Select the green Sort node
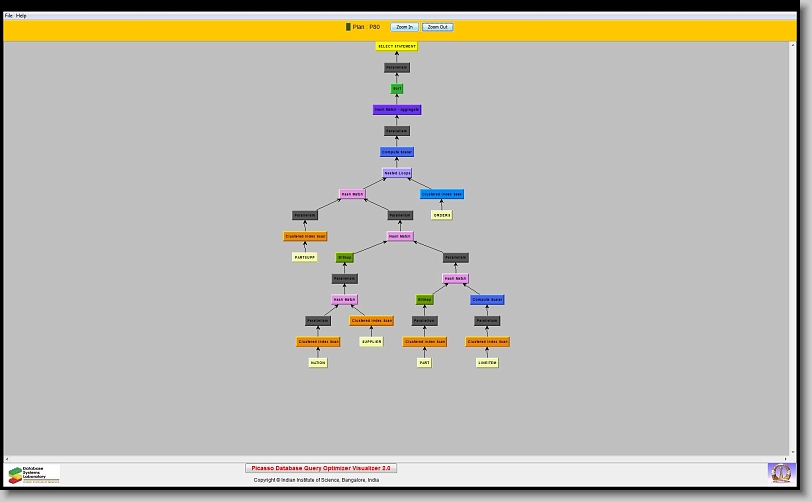 click(x=397, y=89)
